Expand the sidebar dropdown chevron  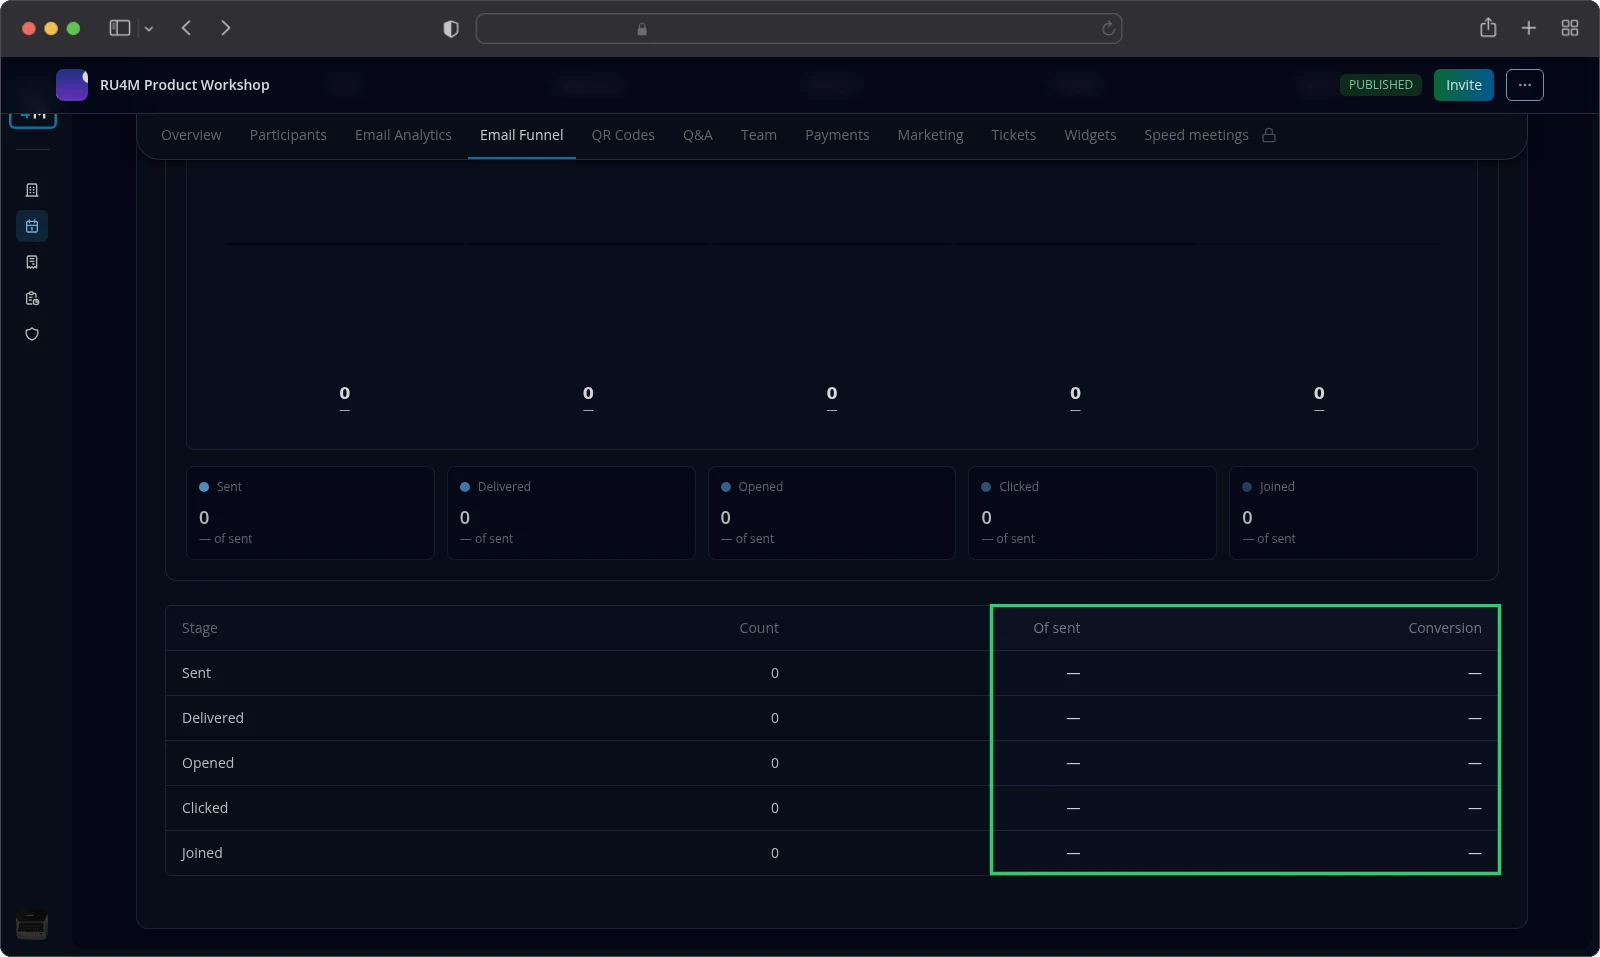(x=149, y=29)
